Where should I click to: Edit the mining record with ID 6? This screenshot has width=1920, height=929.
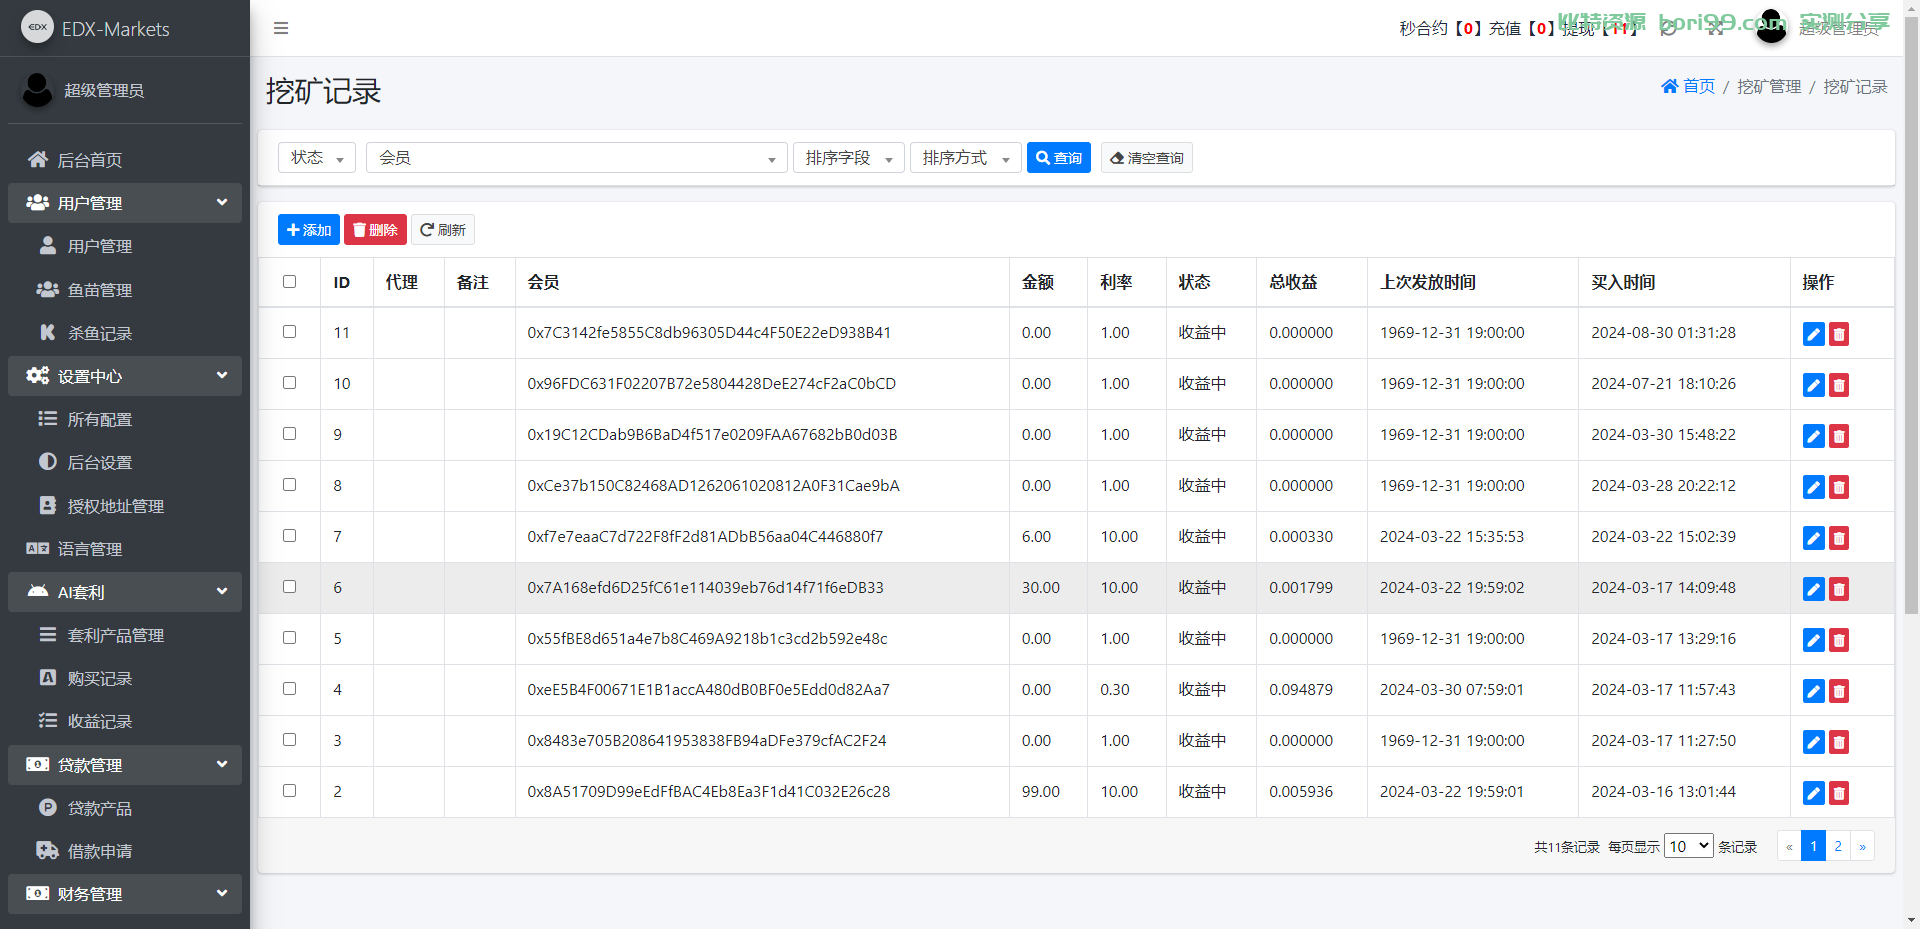(x=1813, y=589)
